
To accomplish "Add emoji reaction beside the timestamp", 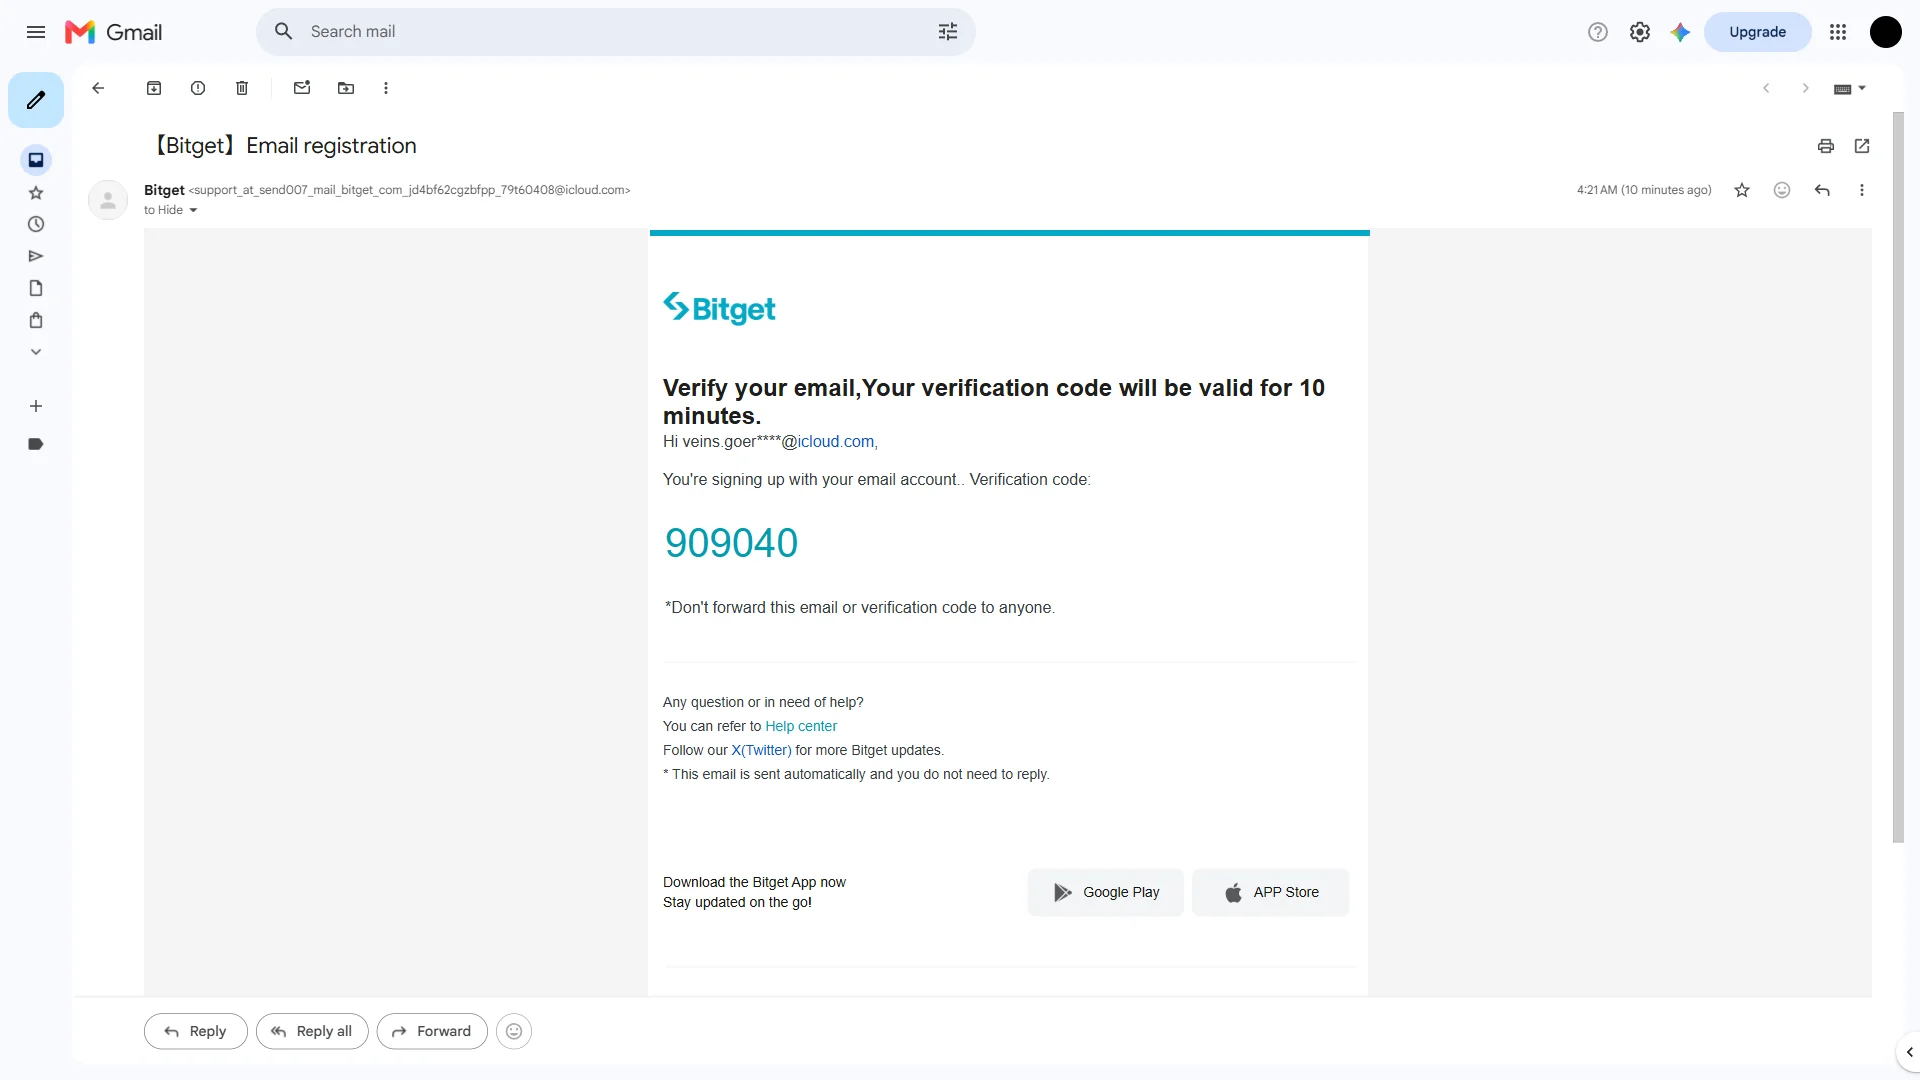I will 1782,190.
